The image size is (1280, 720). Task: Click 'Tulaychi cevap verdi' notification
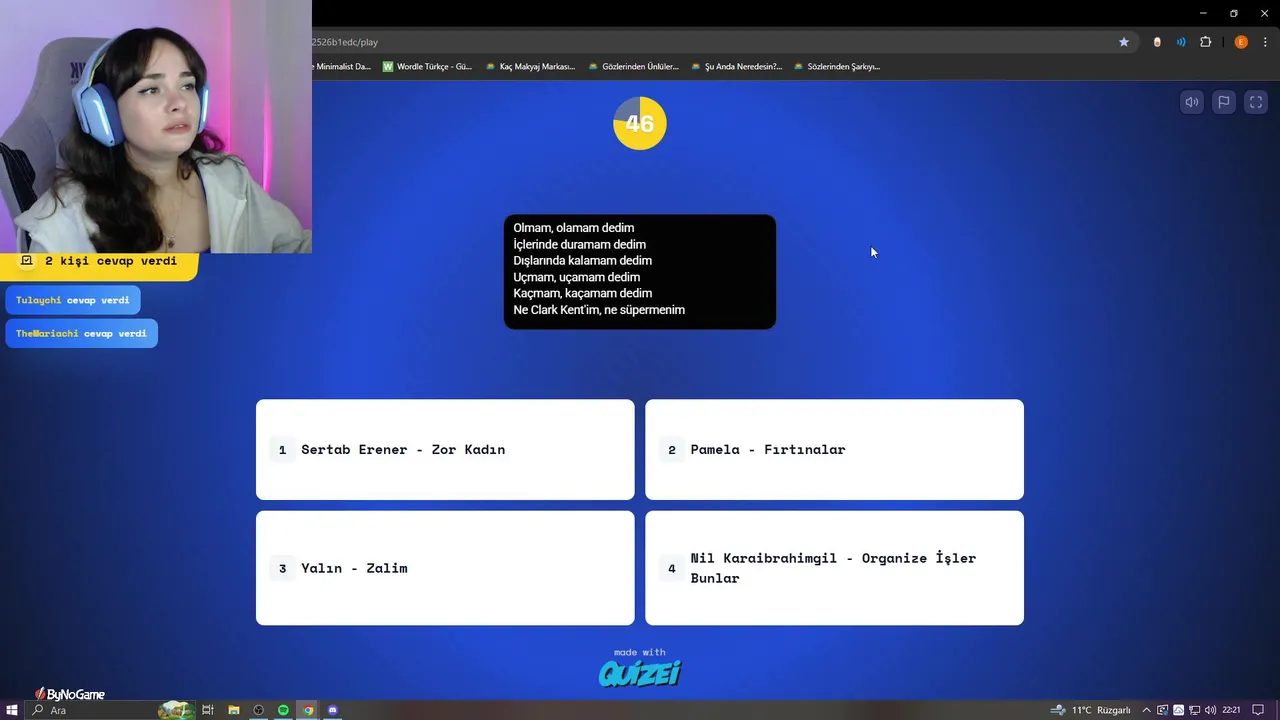(x=73, y=300)
